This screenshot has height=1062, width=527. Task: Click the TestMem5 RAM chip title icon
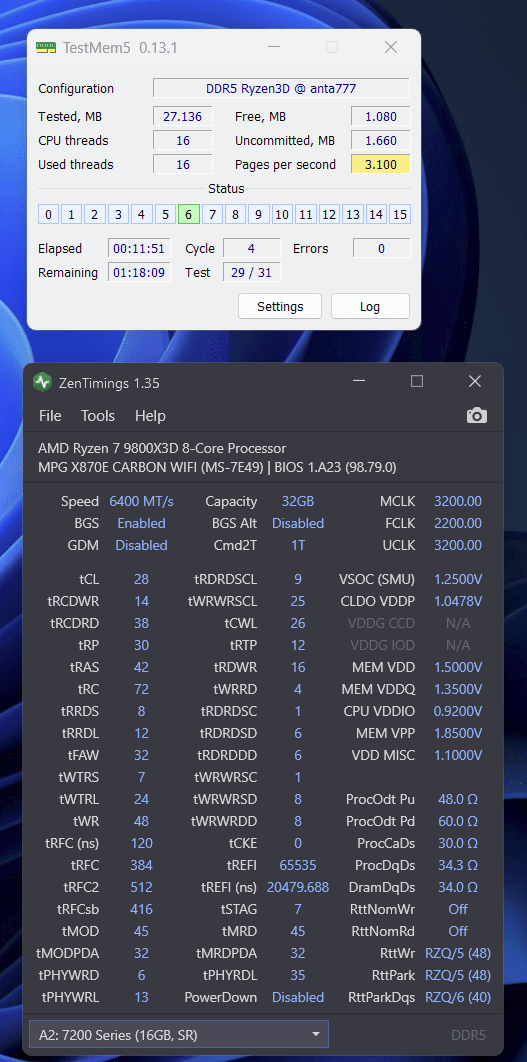tap(46, 47)
